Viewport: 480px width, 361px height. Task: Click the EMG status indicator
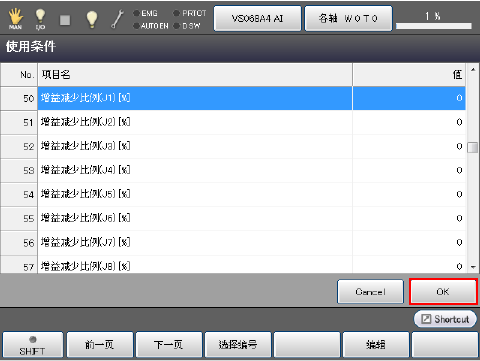click(145, 13)
